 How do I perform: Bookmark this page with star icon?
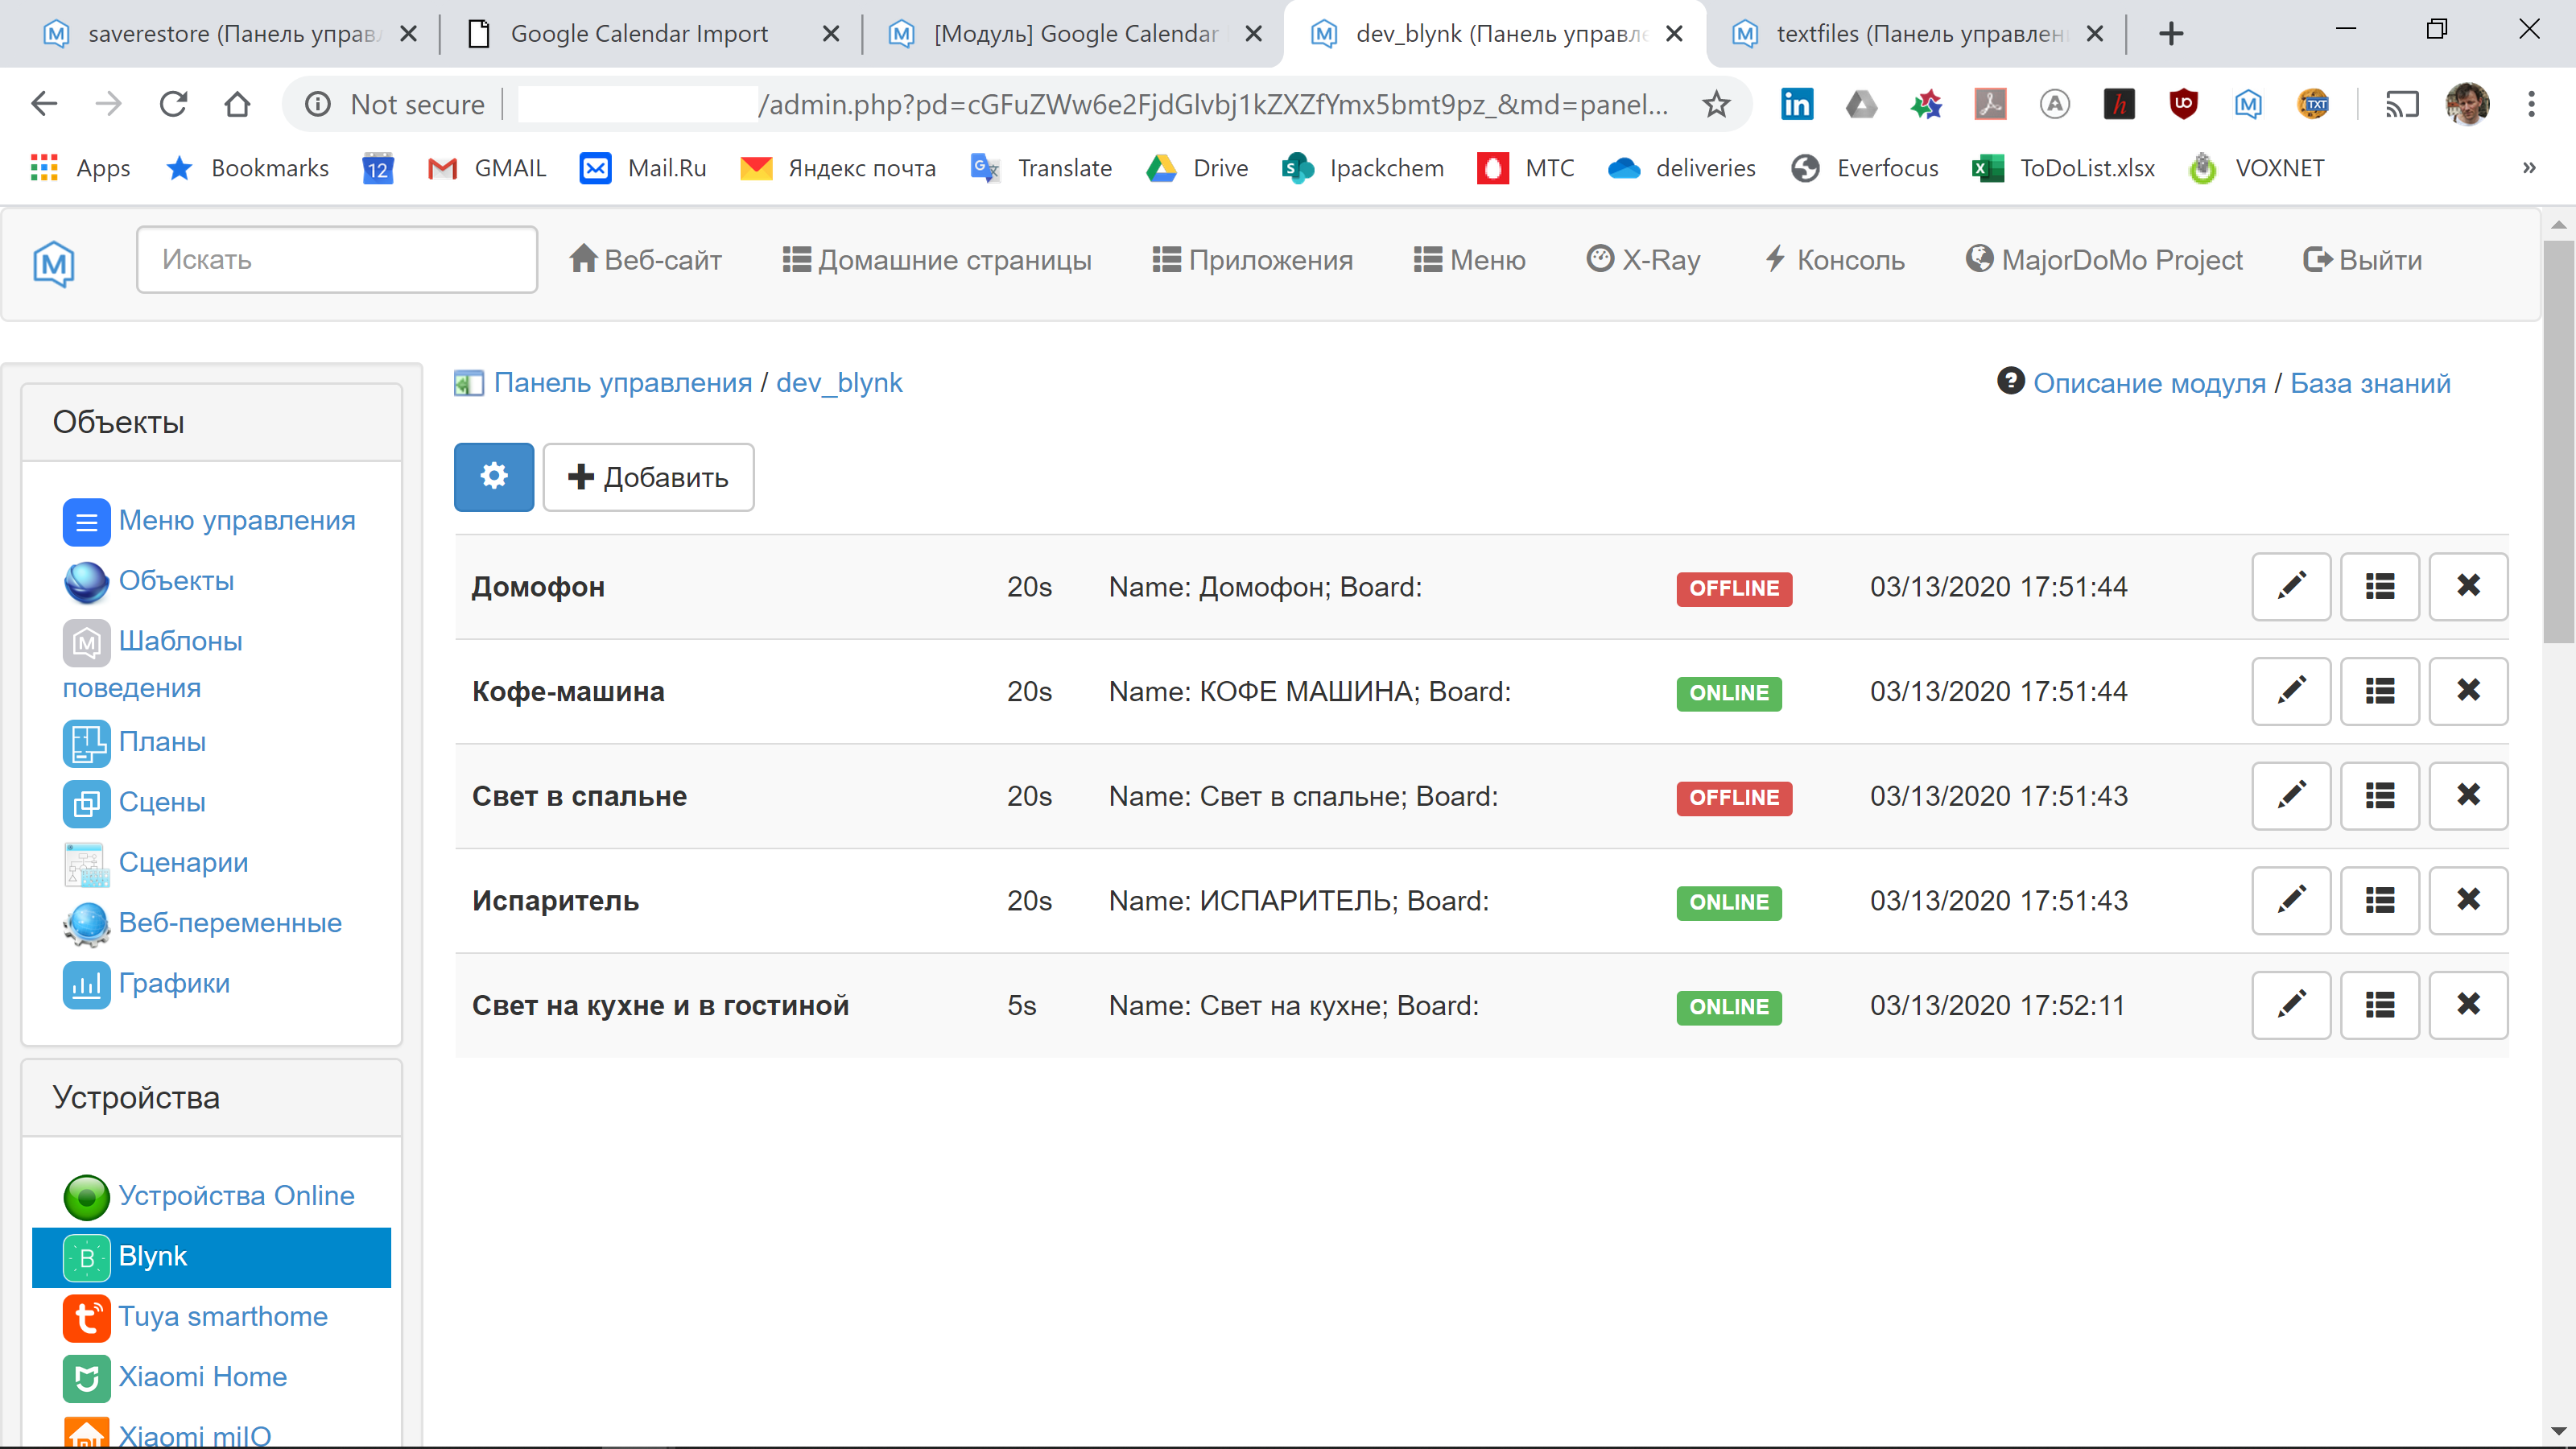tap(1716, 104)
